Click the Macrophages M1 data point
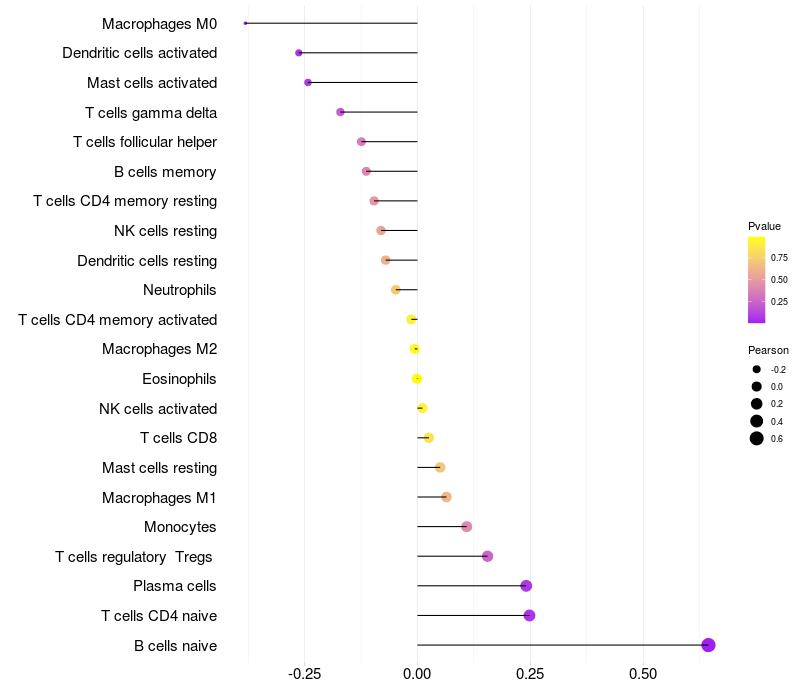 (x=446, y=497)
